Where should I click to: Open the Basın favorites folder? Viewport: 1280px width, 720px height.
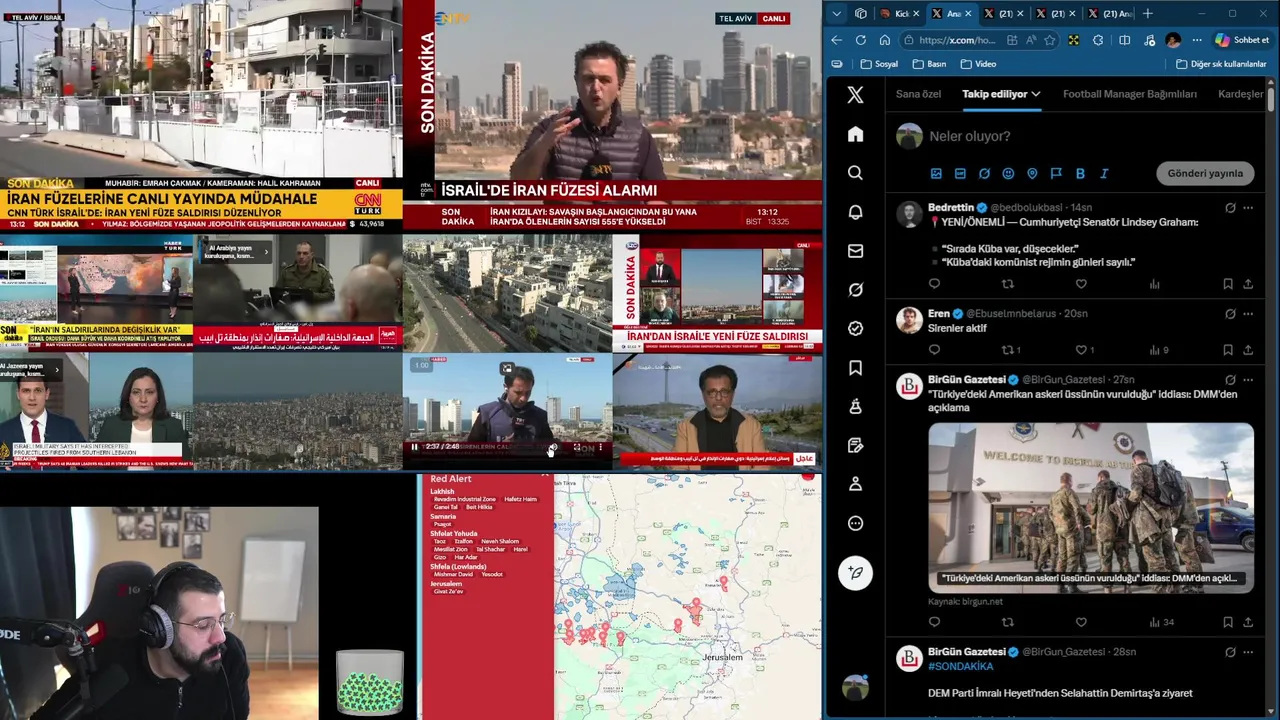pos(929,64)
